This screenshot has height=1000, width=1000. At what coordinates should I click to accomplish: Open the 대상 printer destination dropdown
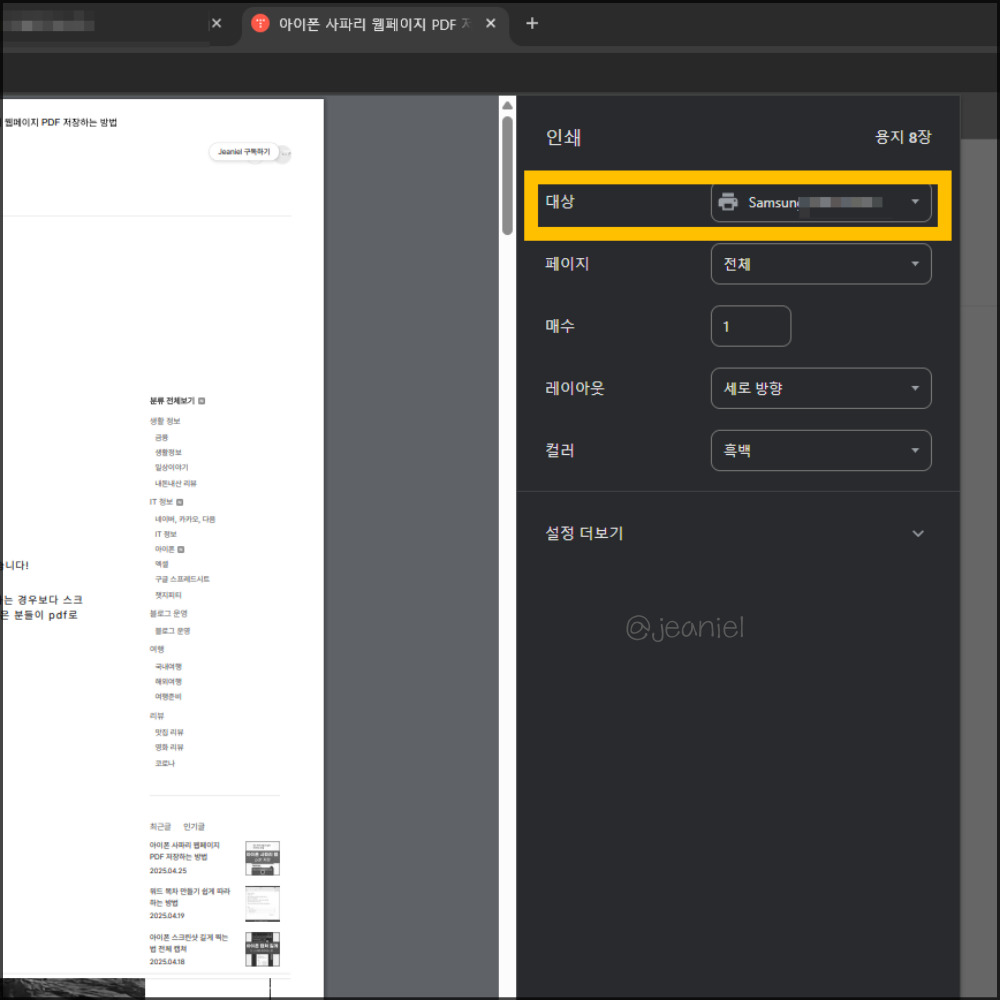click(822, 203)
